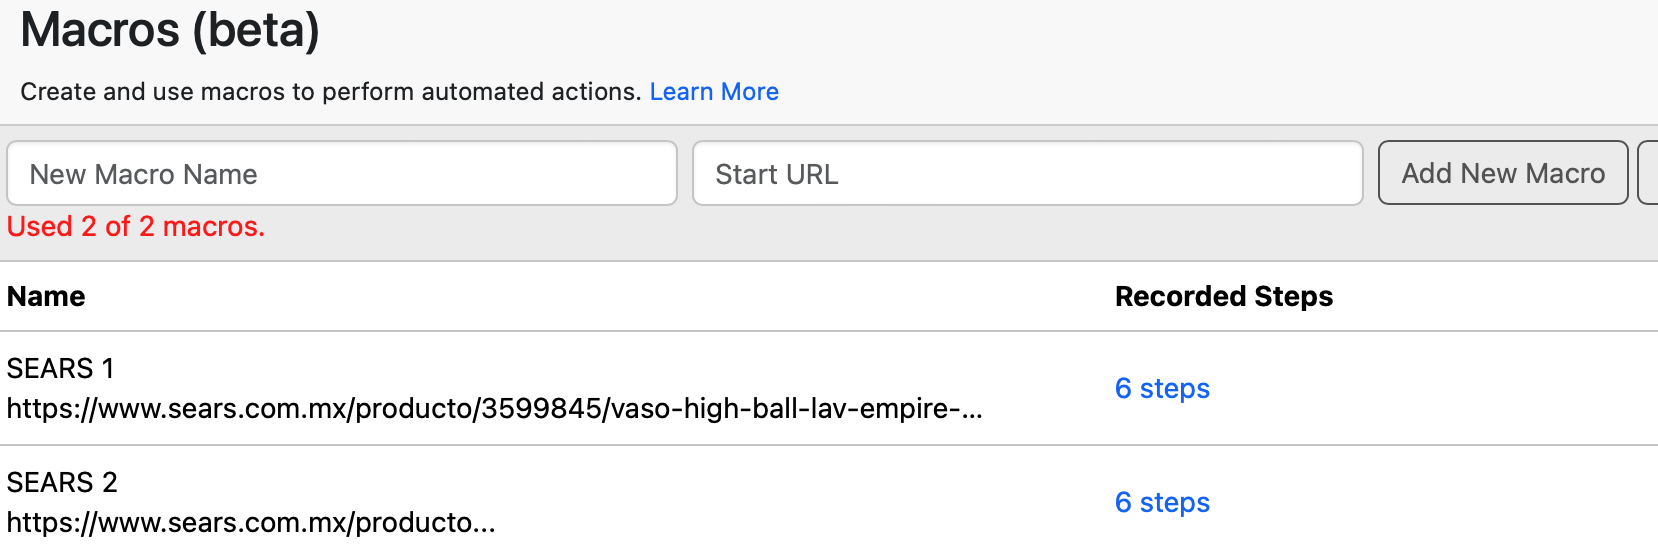Click the cut-off button beside Add New Macro
The width and height of the screenshot is (1658, 552).
[x=1648, y=173]
